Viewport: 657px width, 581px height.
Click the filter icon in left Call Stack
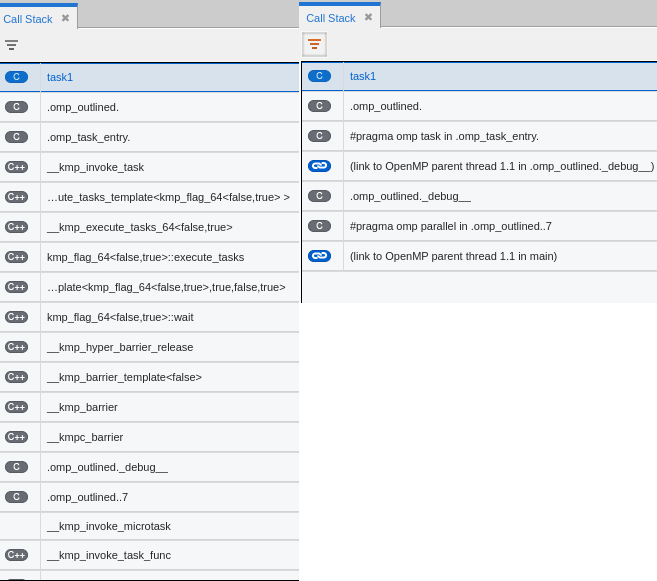11,45
